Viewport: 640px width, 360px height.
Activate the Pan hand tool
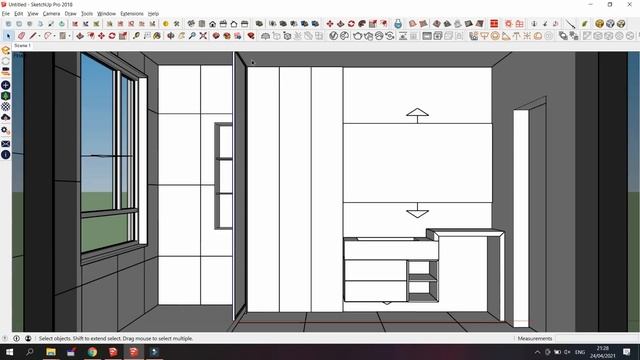[x=181, y=36]
